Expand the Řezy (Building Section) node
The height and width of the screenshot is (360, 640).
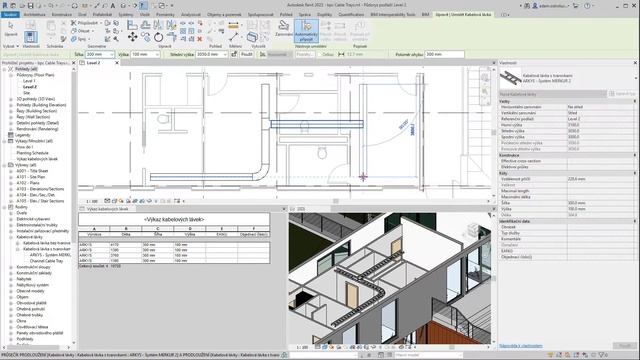[x=11, y=111]
